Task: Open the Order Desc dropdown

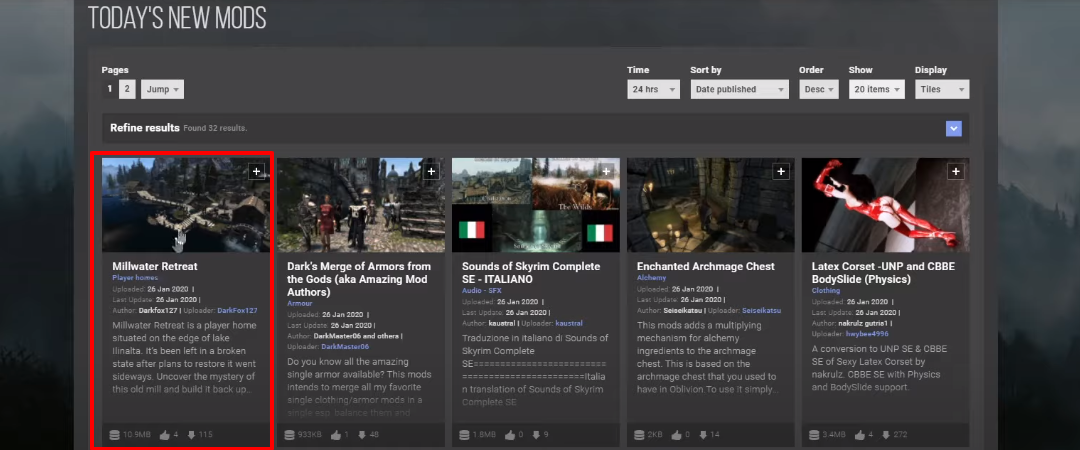Action: [819, 90]
